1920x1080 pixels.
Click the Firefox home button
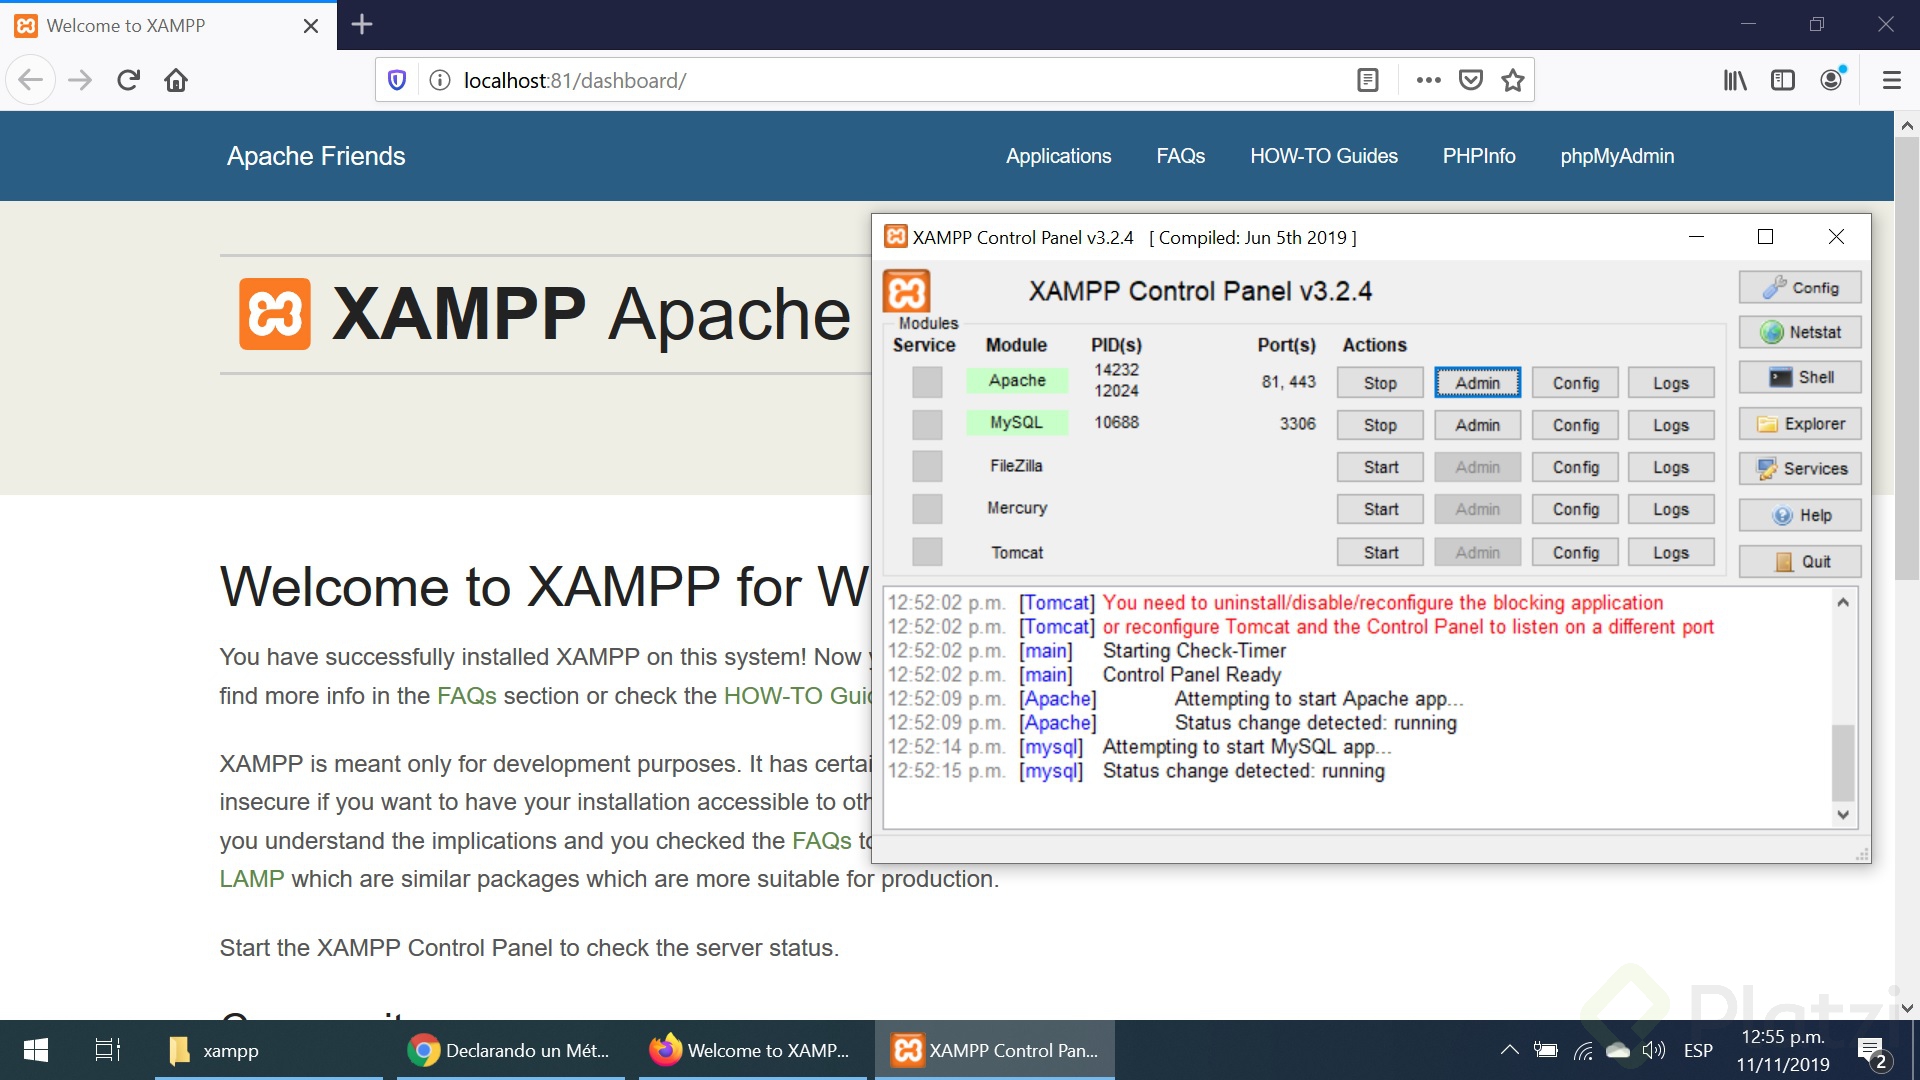(176, 80)
